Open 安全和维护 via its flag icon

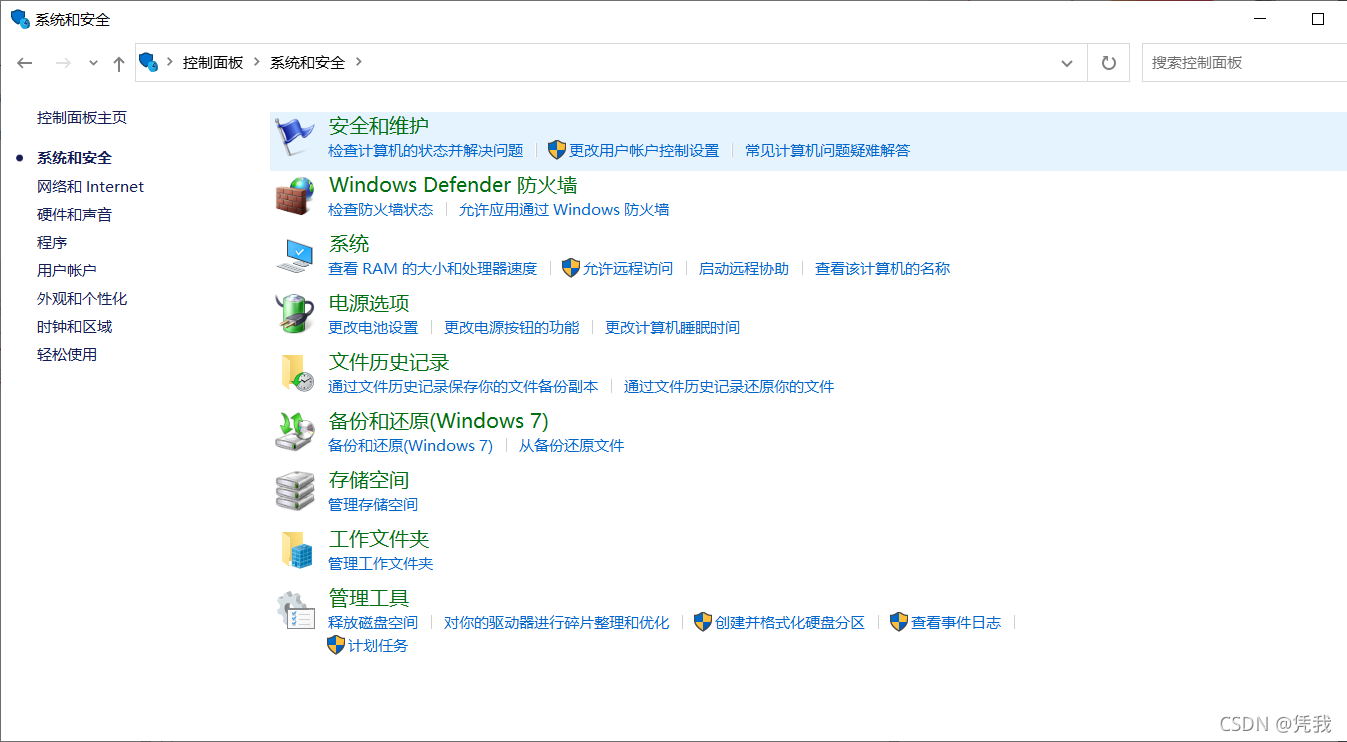pos(294,135)
